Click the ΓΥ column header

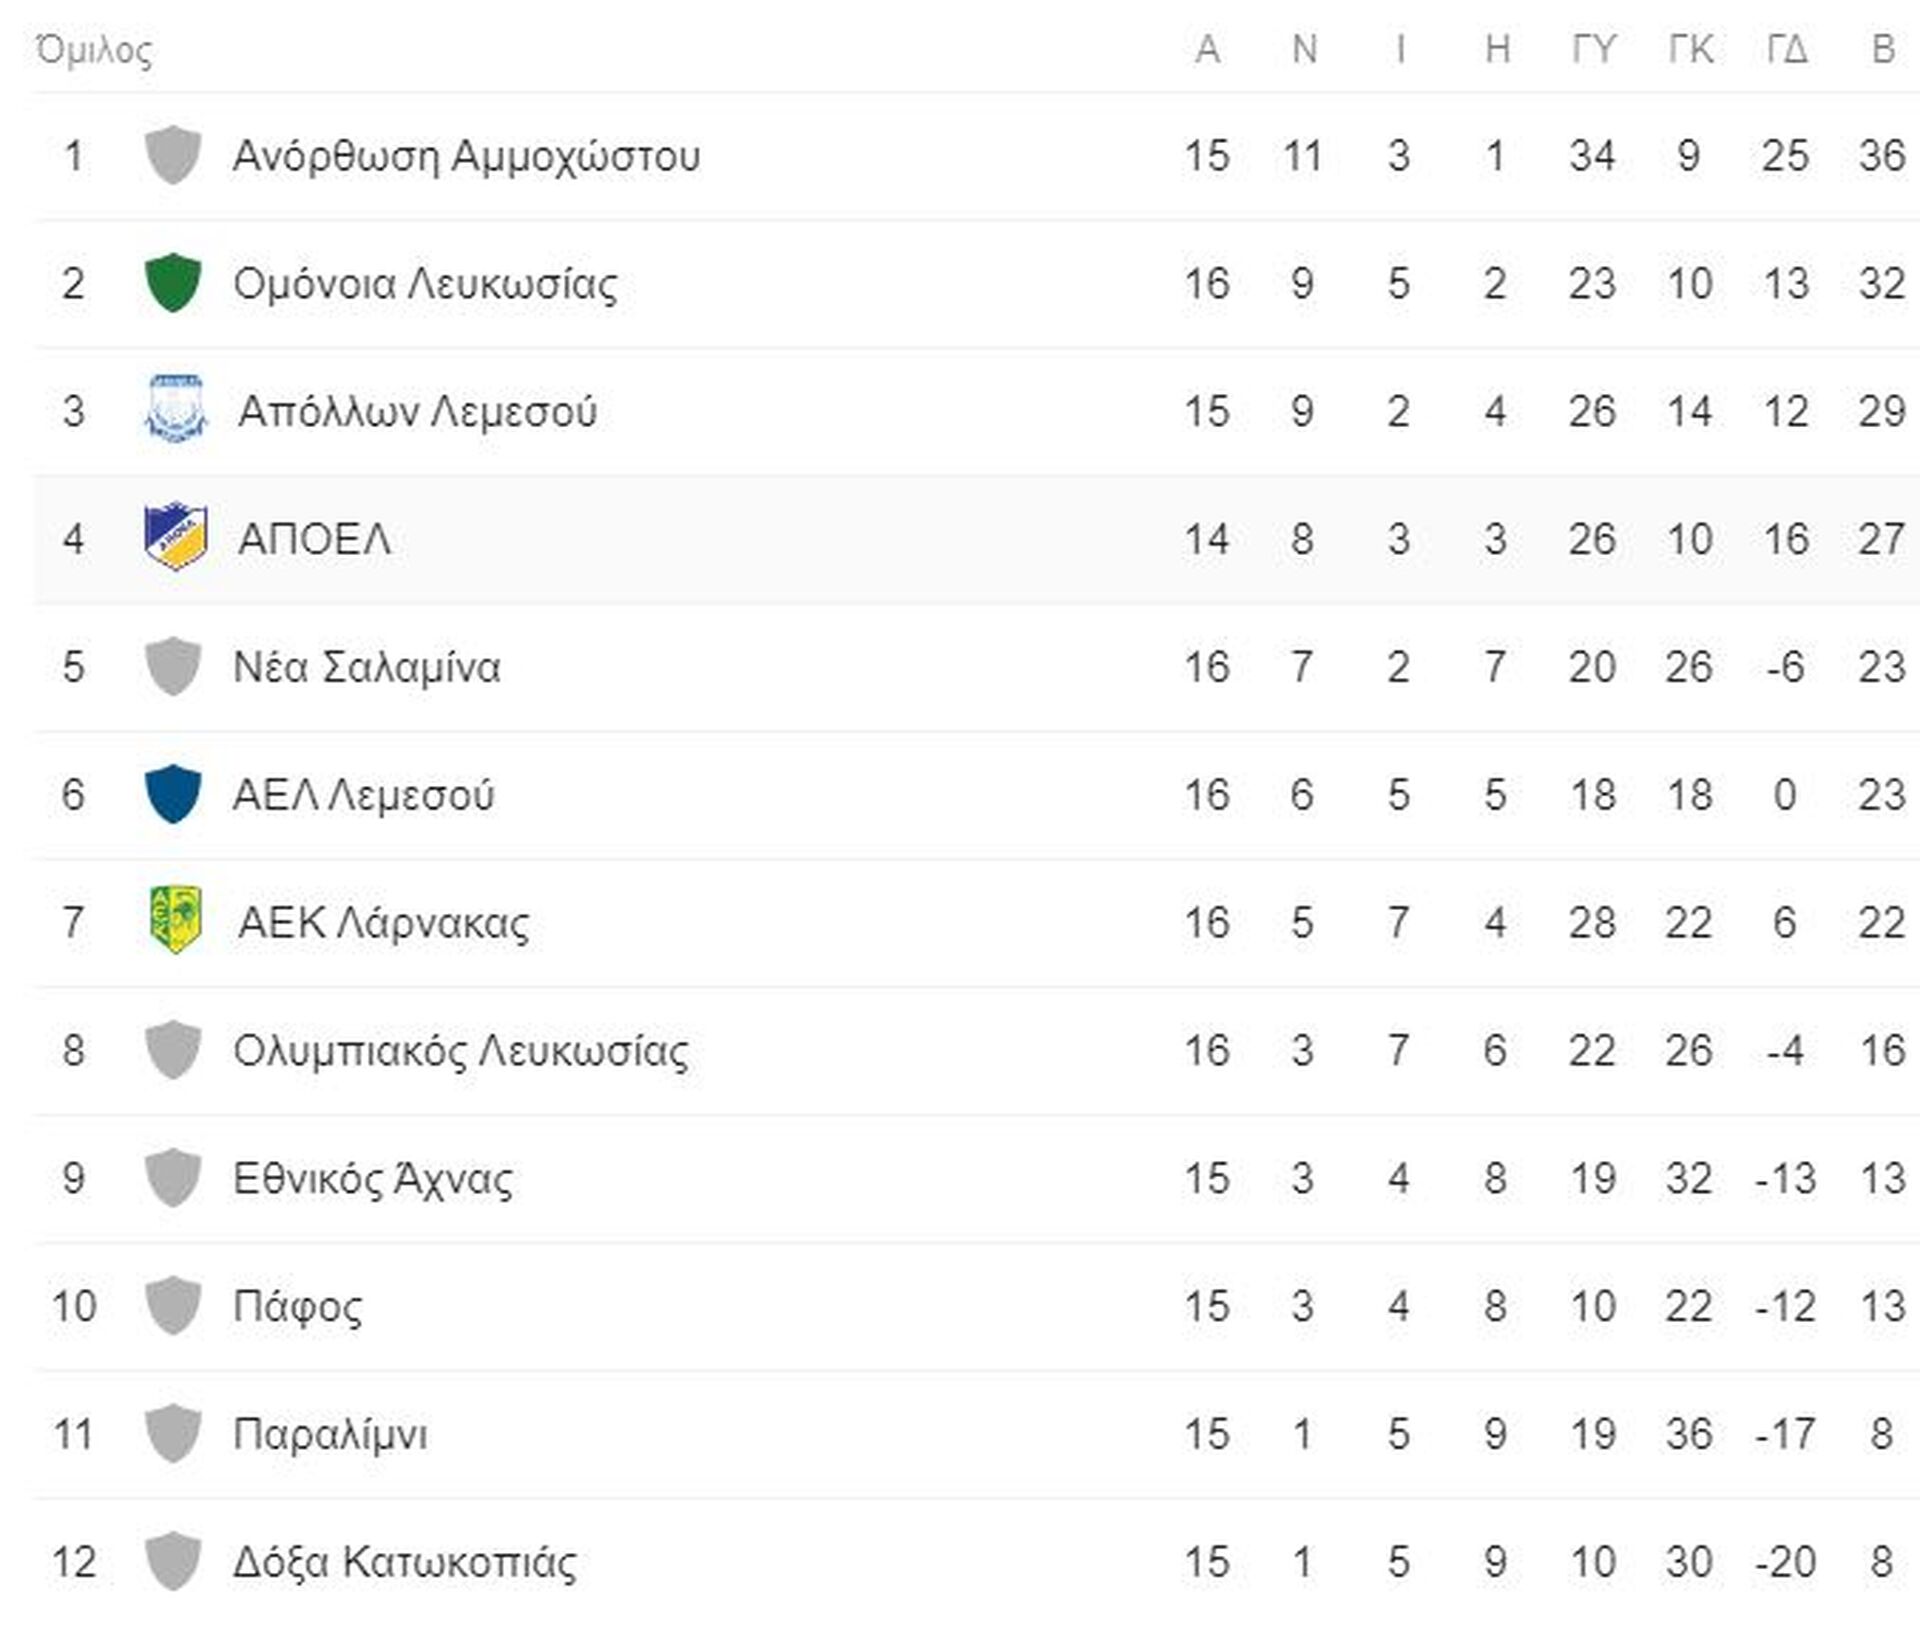(x=1594, y=49)
